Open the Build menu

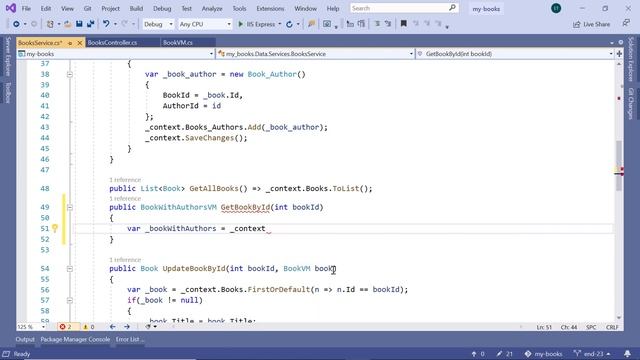pyautogui.click(x=136, y=9)
